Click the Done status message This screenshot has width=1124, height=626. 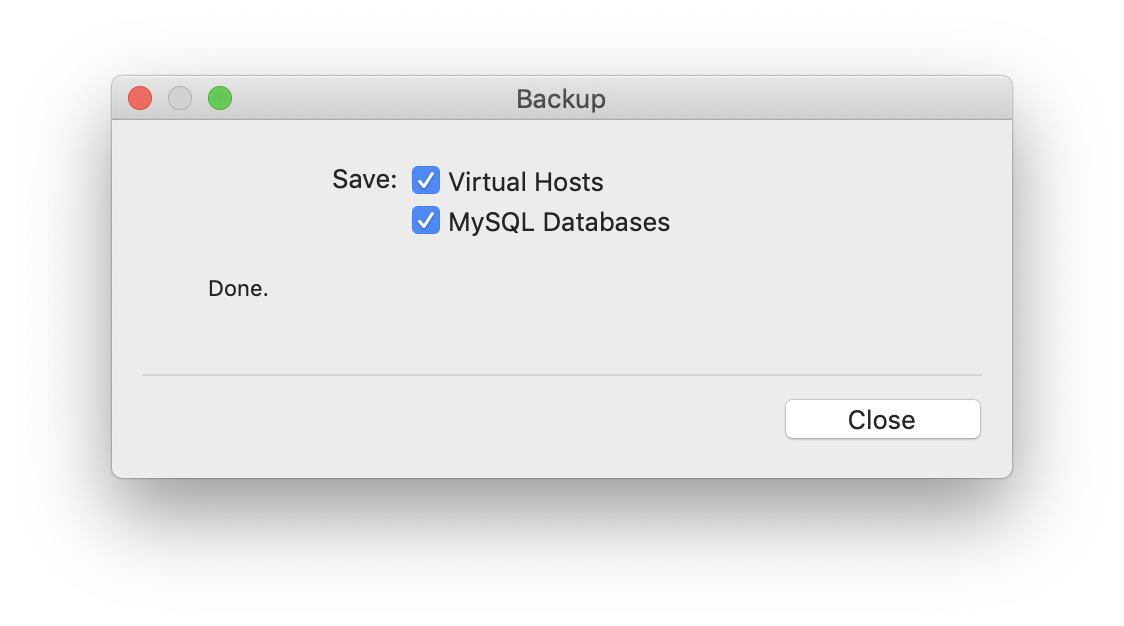click(x=238, y=288)
